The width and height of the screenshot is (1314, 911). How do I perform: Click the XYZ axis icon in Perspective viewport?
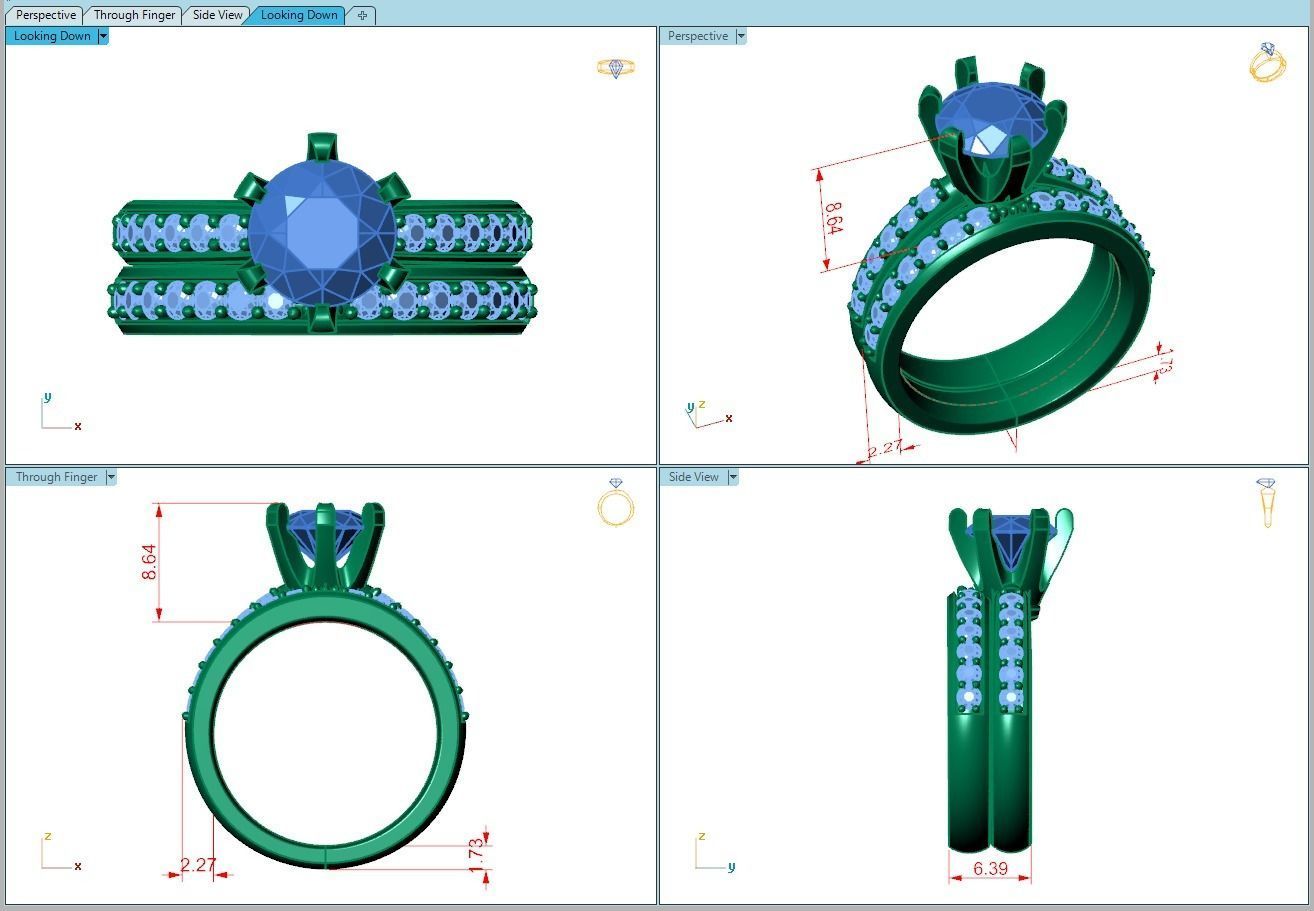[x=710, y=413]
